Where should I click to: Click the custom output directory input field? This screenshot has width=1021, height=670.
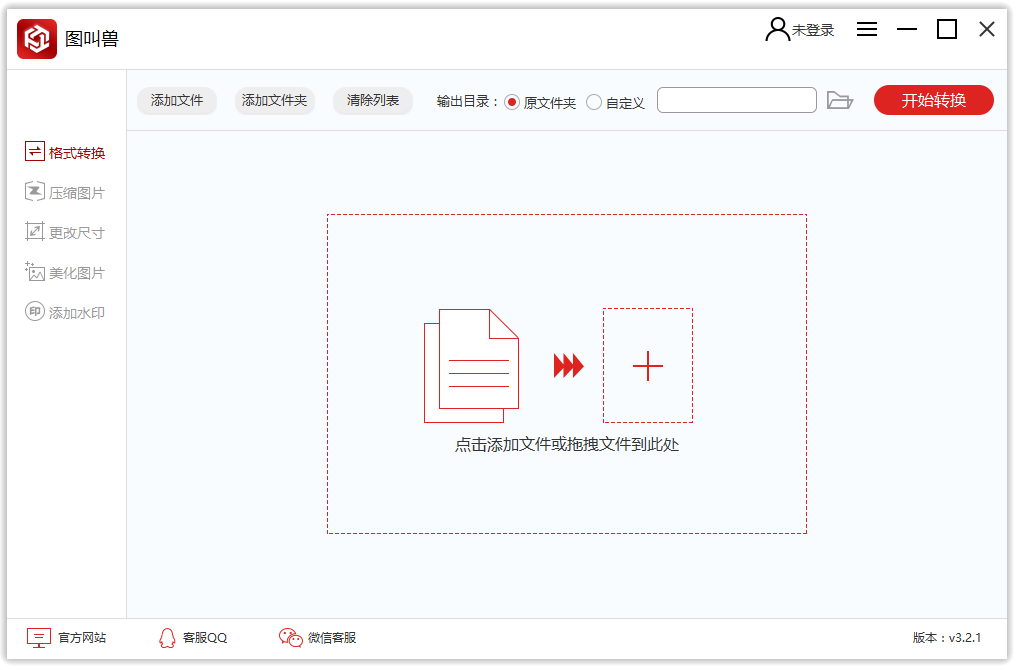pos(736,100)
